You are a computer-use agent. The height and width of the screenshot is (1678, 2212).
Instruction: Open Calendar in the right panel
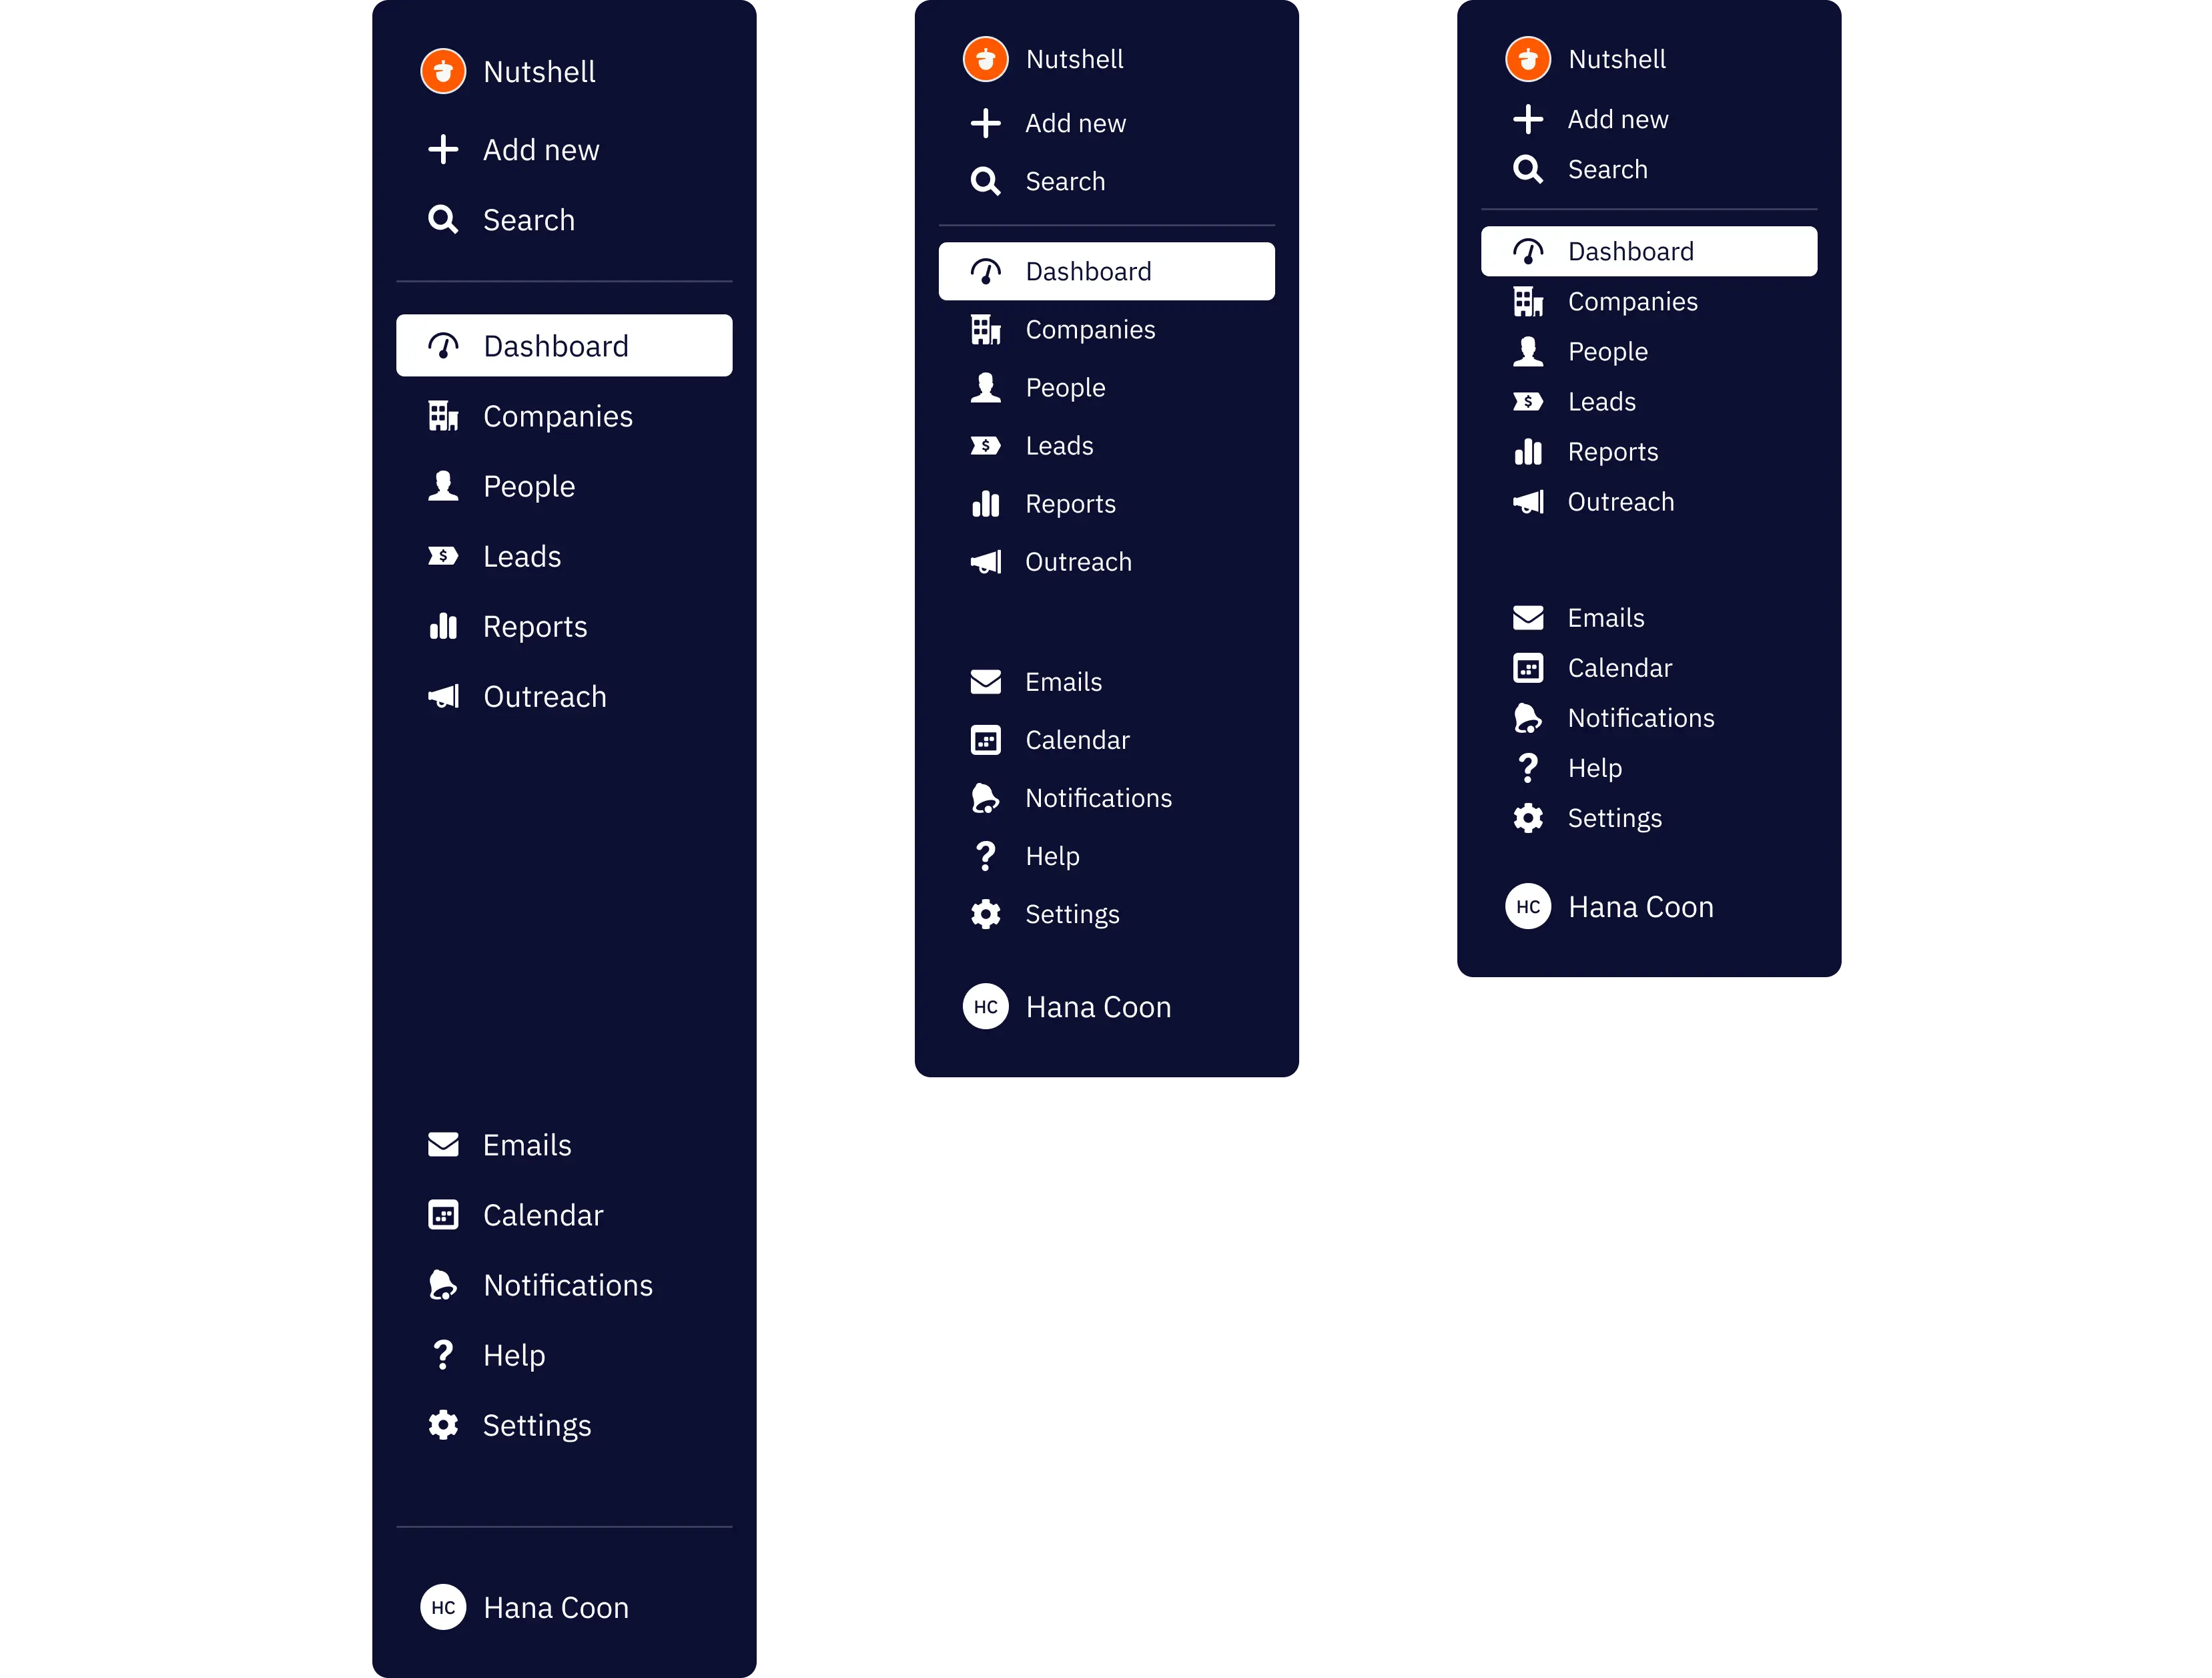point(1618,666)
